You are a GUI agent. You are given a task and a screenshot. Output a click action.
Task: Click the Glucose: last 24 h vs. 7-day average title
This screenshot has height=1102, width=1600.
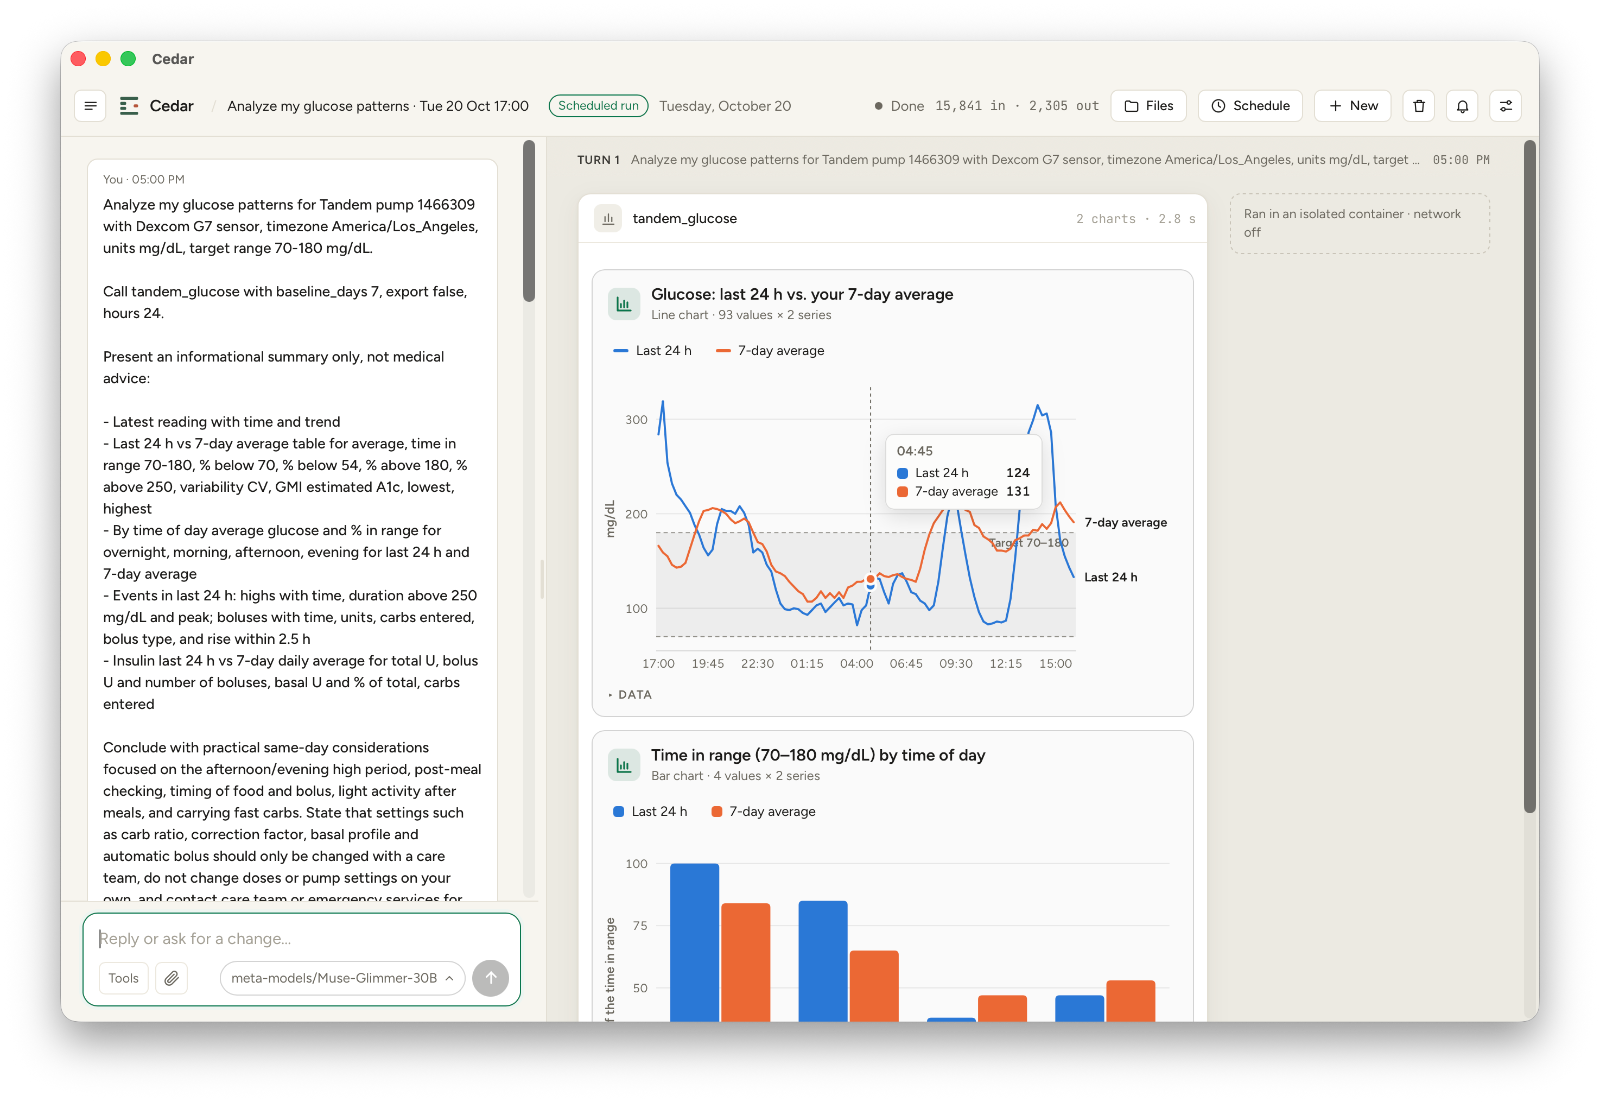point(802,294)
